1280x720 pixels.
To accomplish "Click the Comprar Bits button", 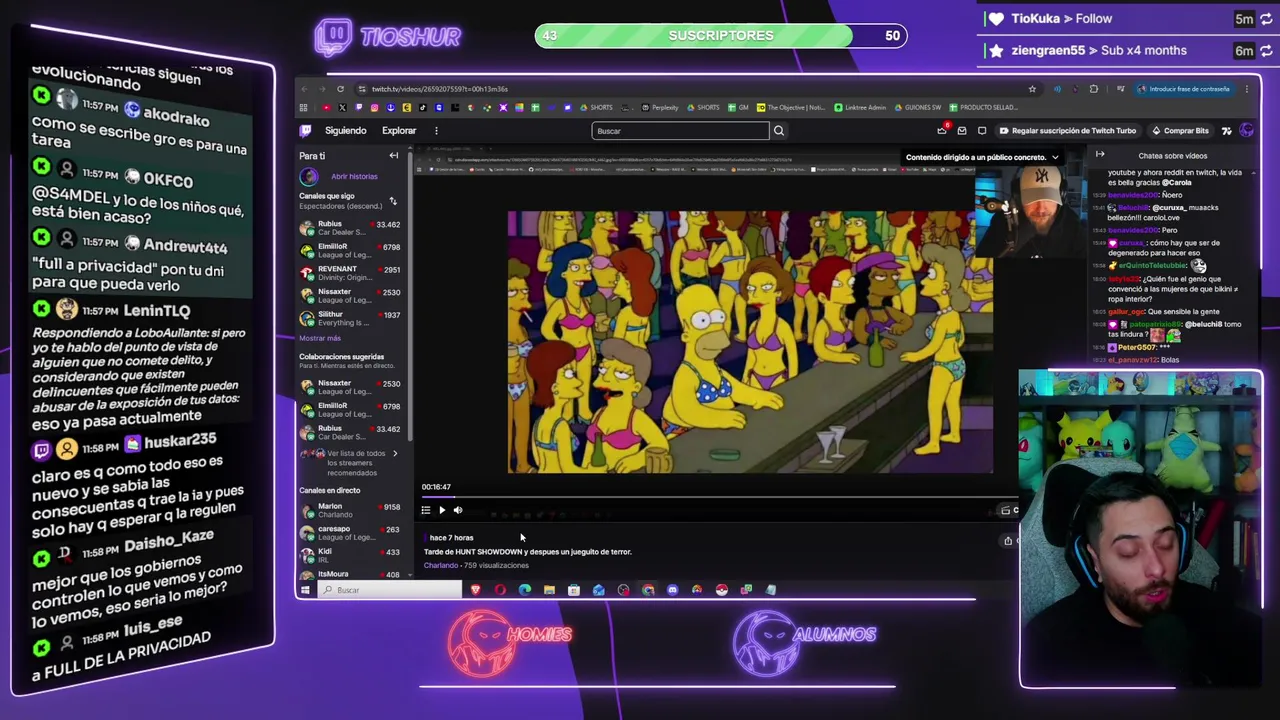I will [1180, 130].
